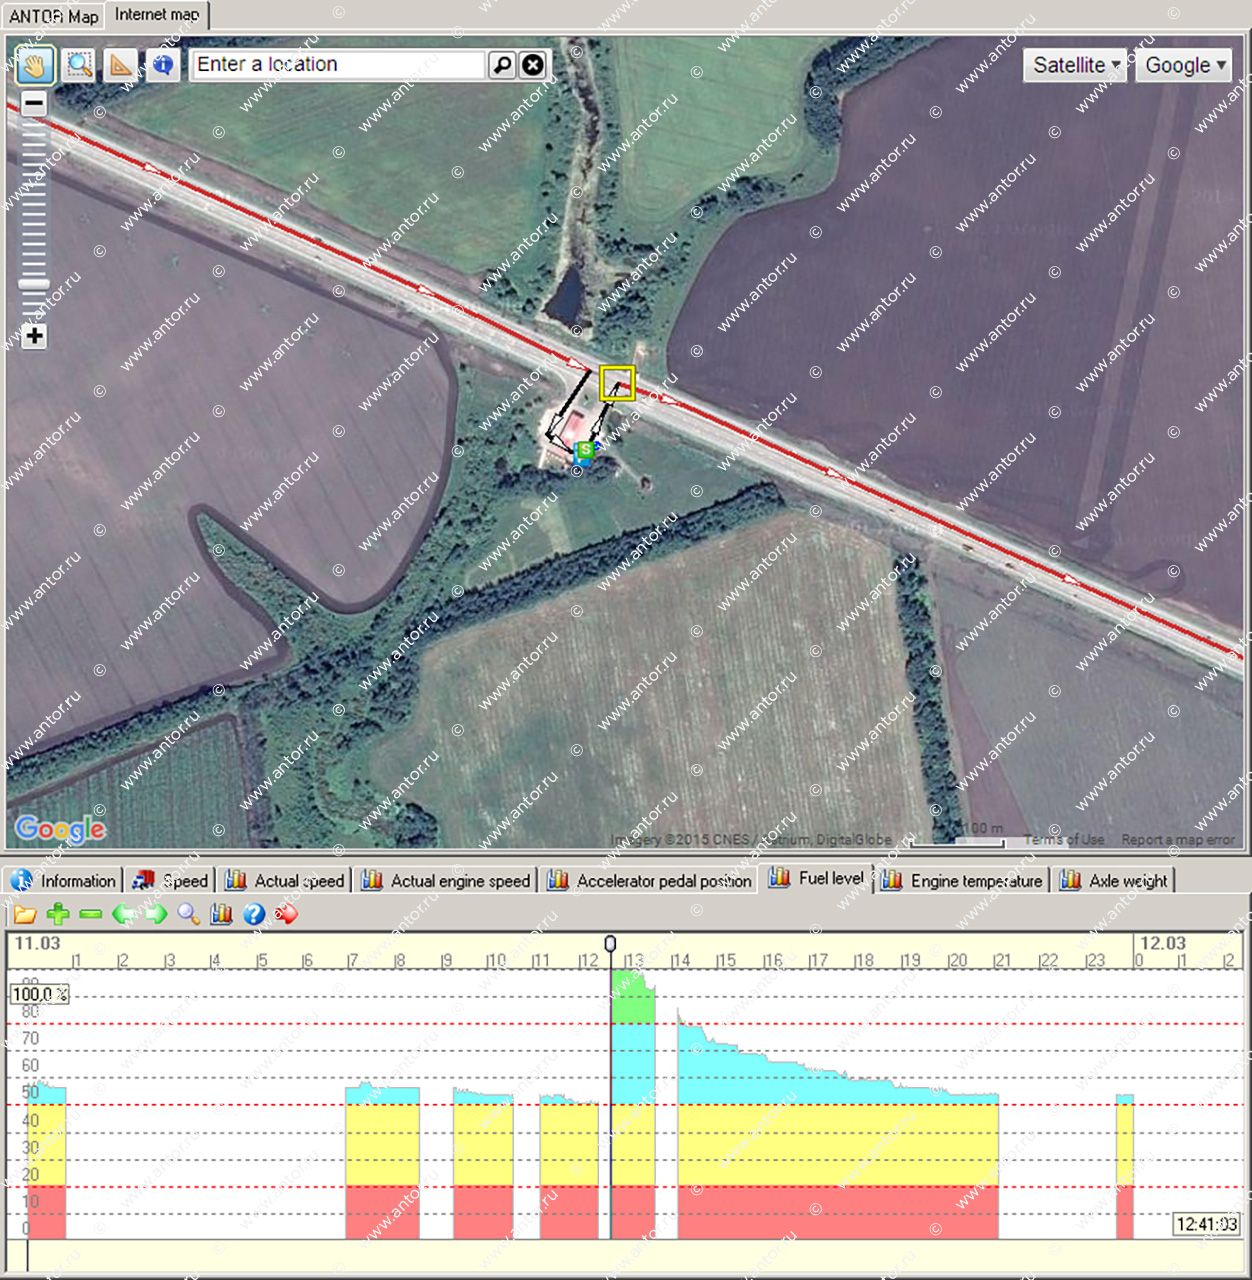Click the green right arrow in chart toolbar
This screenshot has width=1252, height=1280.
[156, 914]
